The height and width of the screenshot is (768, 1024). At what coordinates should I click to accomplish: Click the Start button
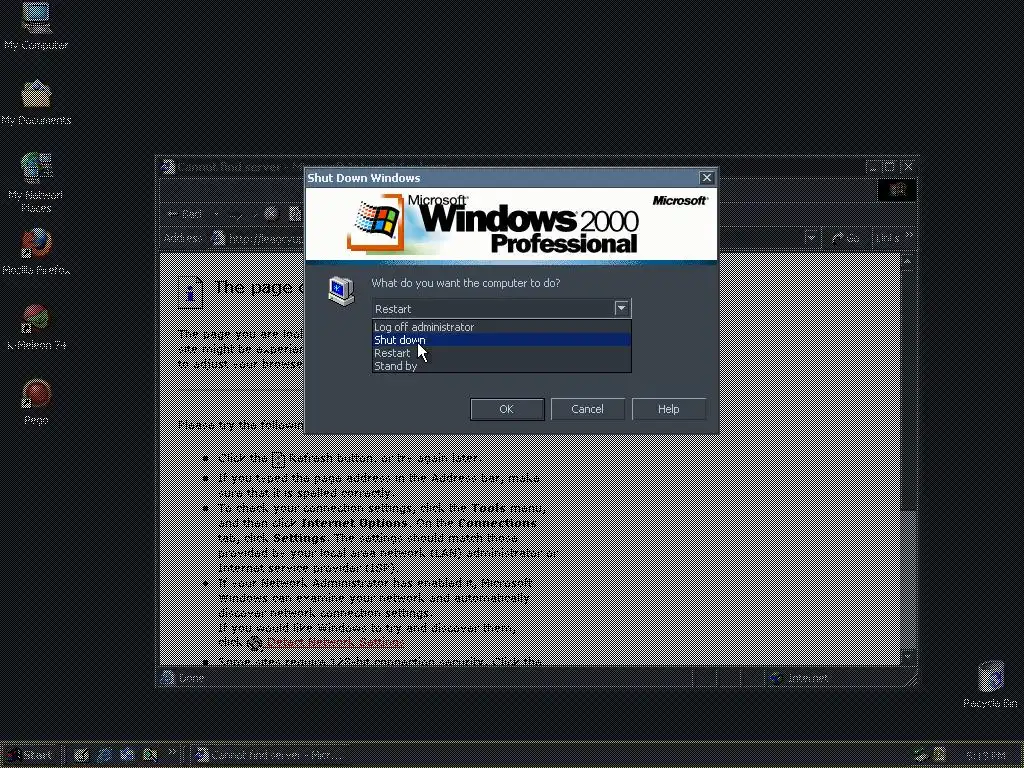pyautogui.click(x=30, y=755)
